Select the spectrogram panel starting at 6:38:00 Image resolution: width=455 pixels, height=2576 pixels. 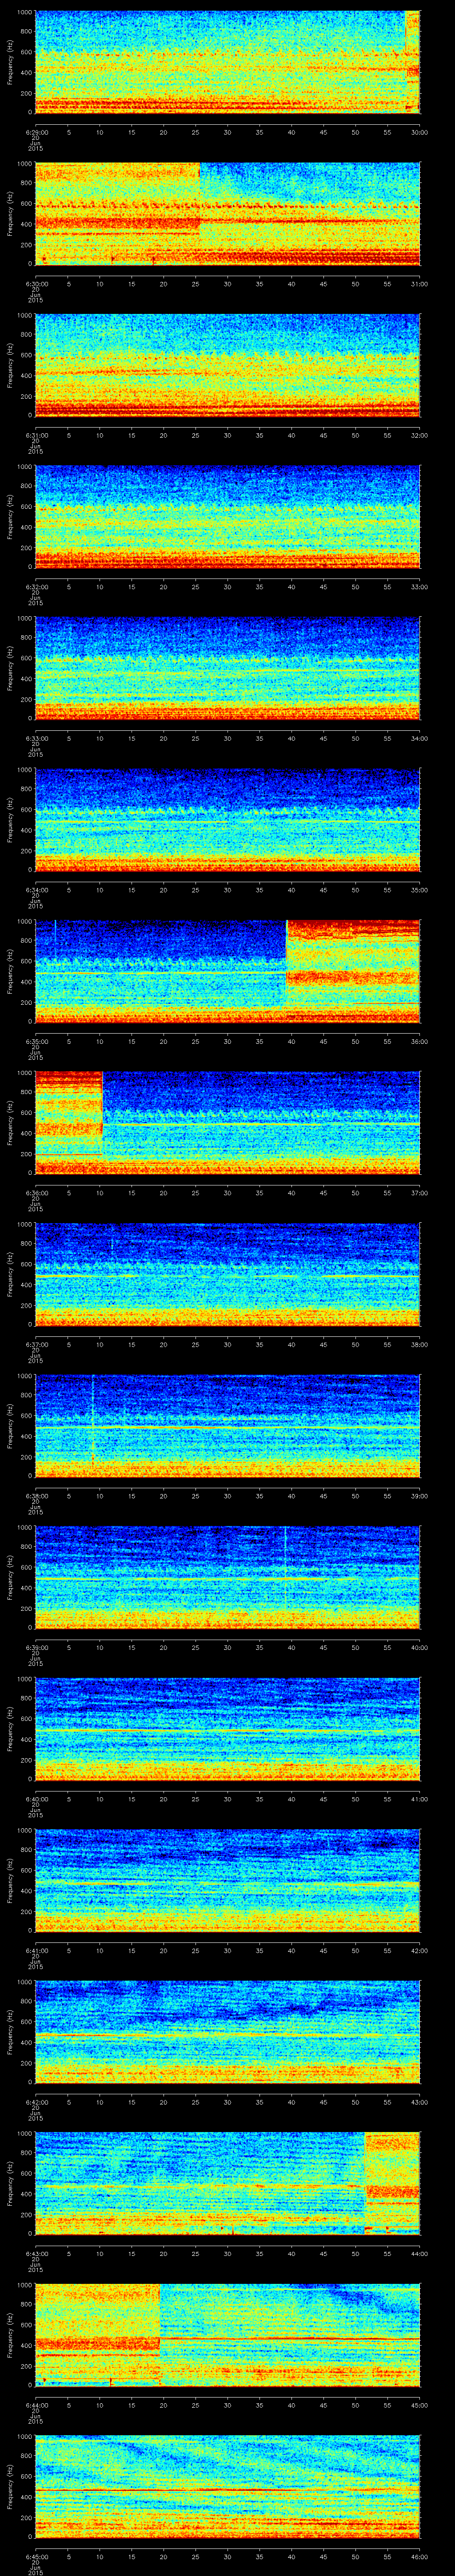pyautogui.click(x=227, y=1426)
